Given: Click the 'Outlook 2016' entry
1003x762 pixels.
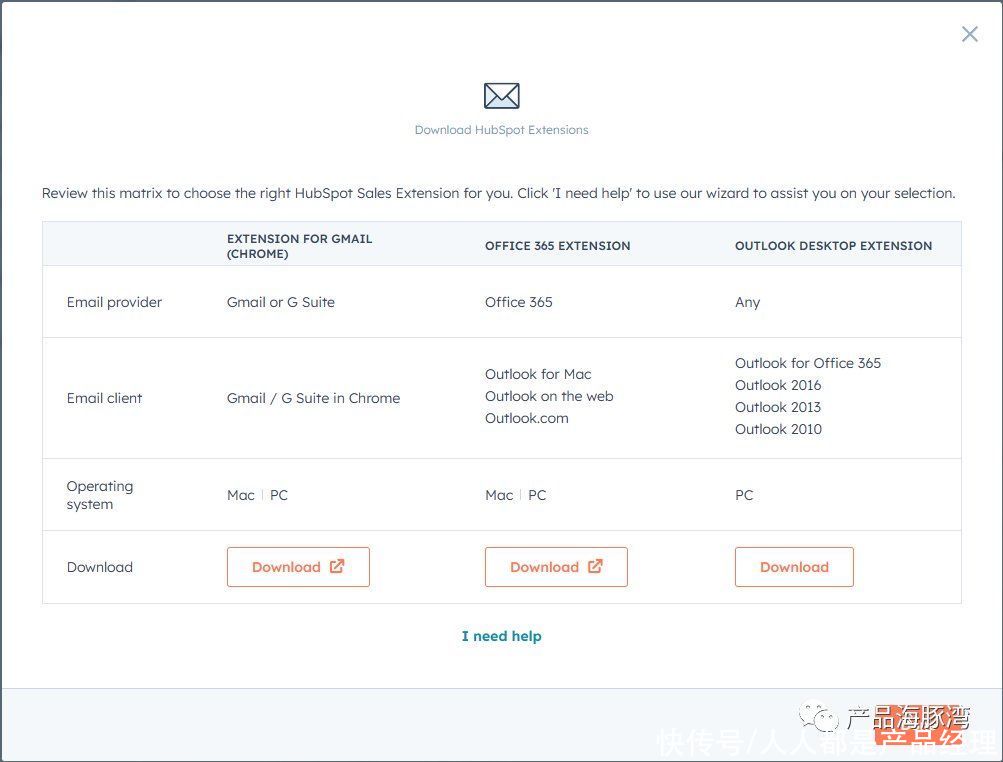Looking at the screenshot, I should [778, 385].
